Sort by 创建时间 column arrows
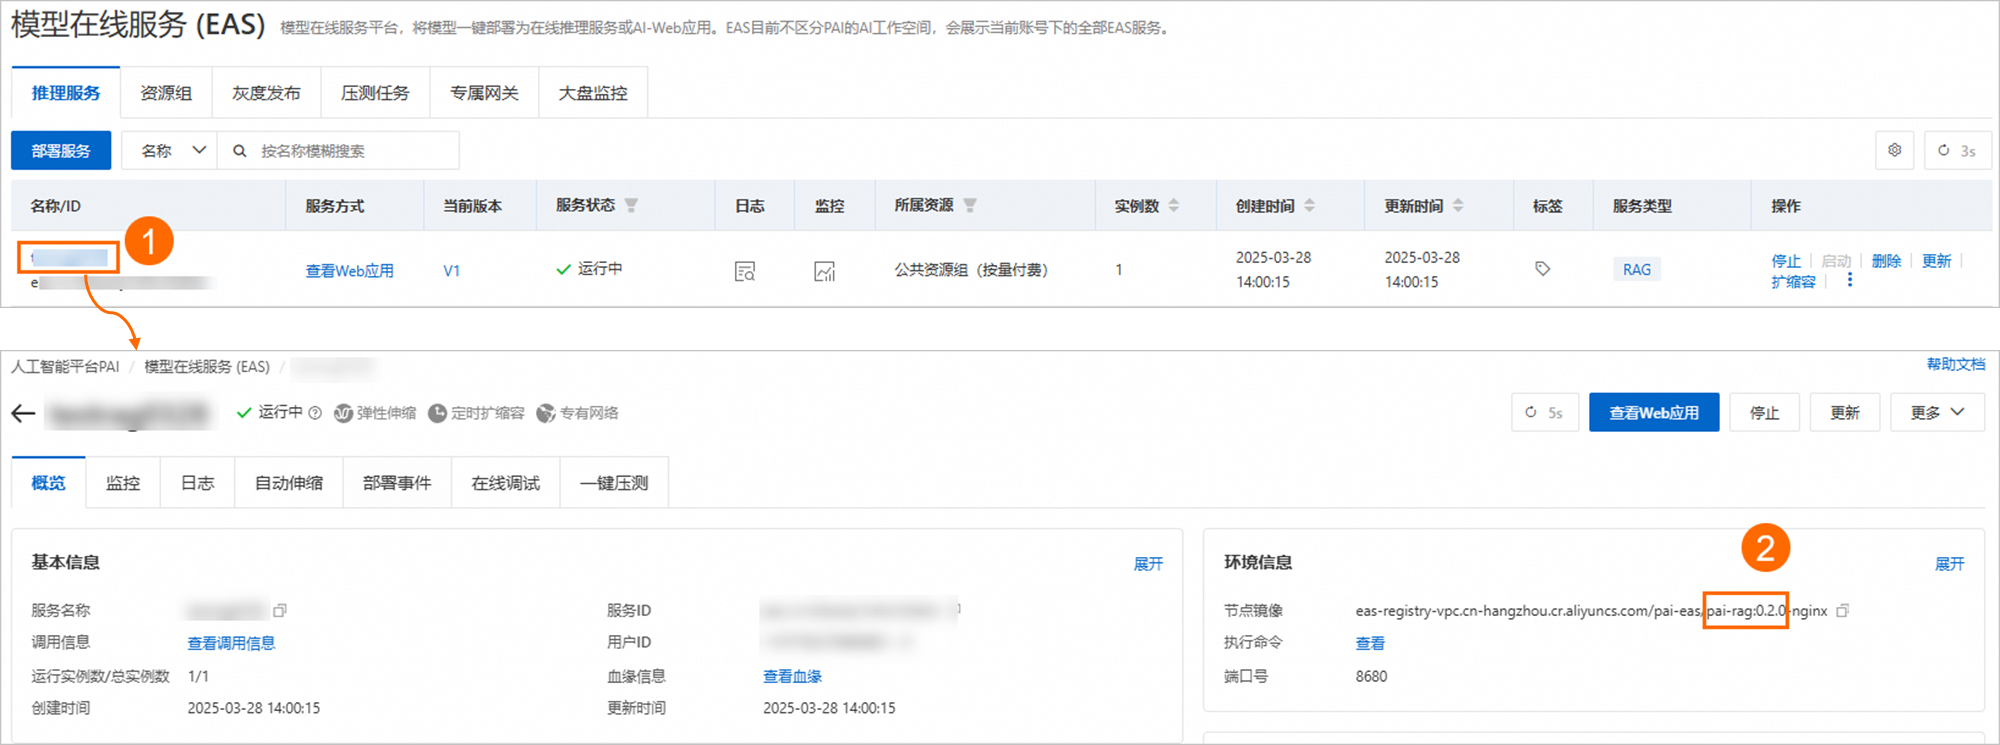This screenshot has height=745, width=2000. (1310, 205)
